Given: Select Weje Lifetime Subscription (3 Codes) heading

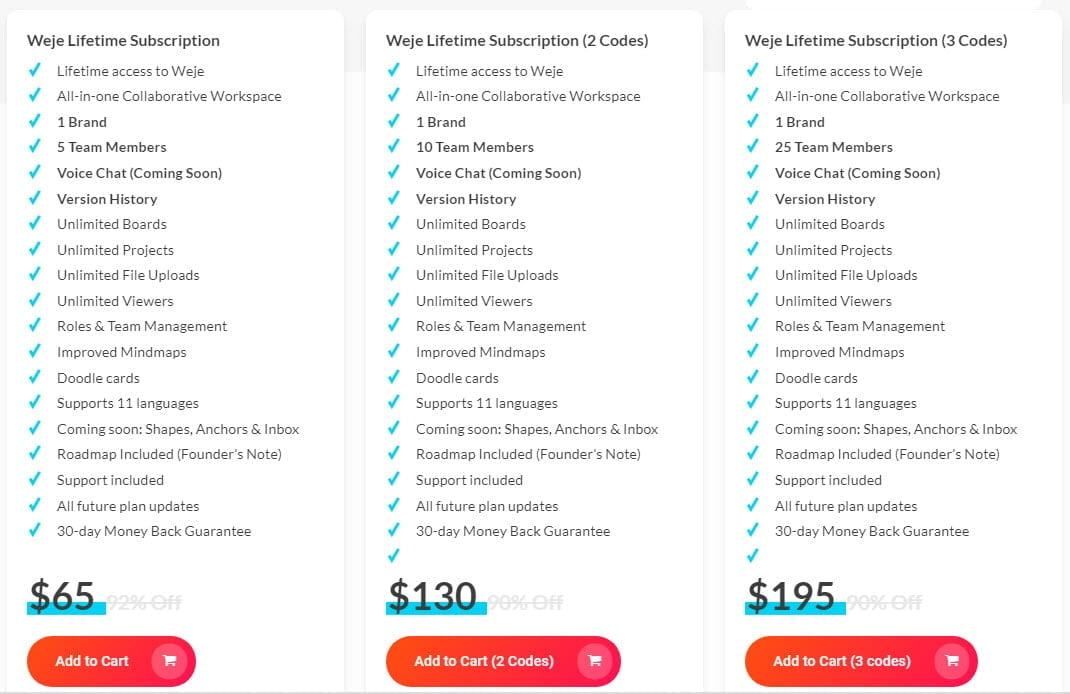Looking at the screenshot, I should 876,41.
